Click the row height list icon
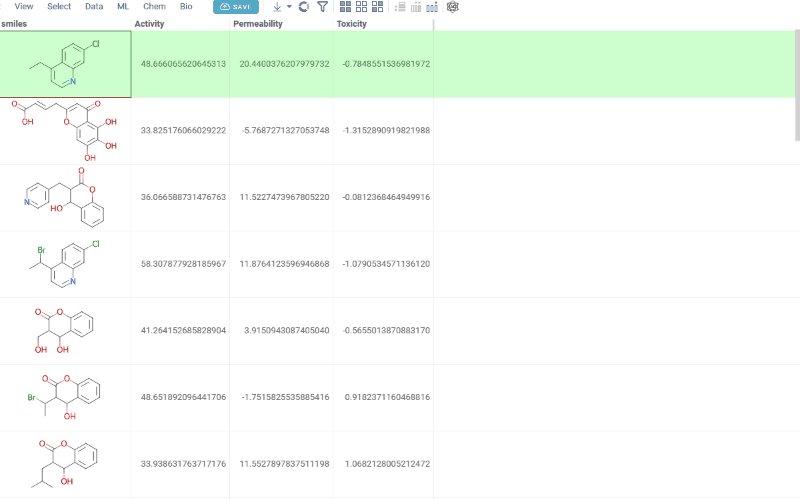Viewport: 800px width, 500px height. pos(401,7)
